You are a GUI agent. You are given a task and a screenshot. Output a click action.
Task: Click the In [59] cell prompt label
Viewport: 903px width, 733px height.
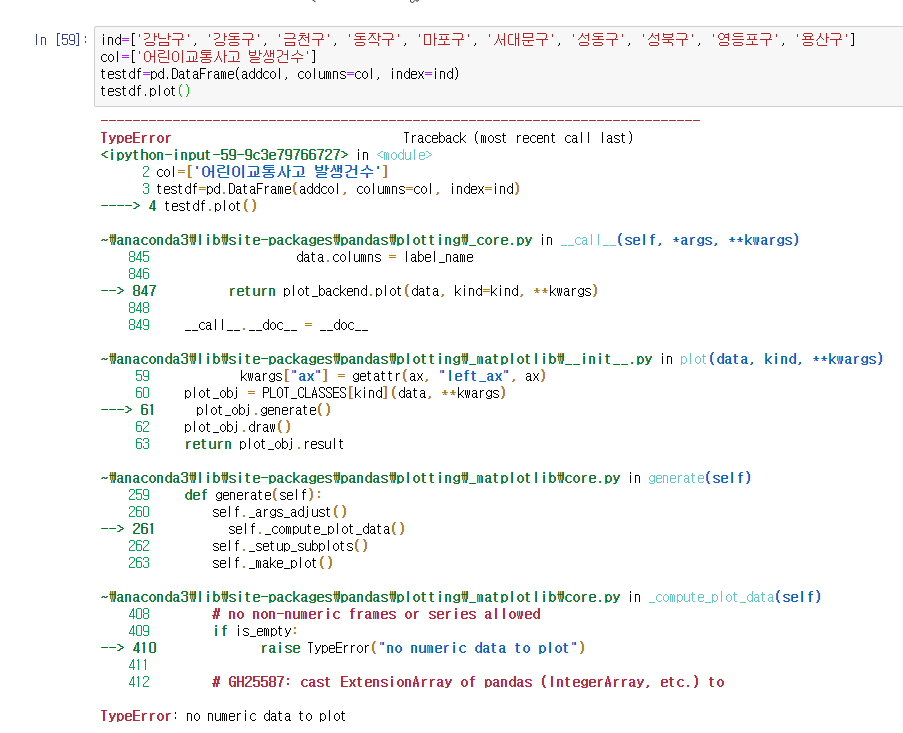pyautogui.click(x=60, y=40)
